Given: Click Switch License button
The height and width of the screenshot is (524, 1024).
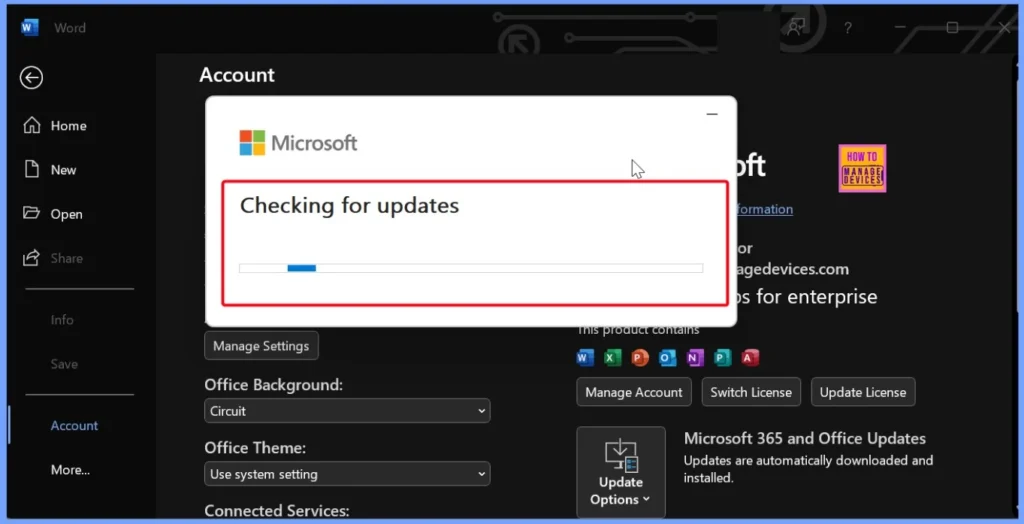Looking at the screenshot, I should 751,392.
